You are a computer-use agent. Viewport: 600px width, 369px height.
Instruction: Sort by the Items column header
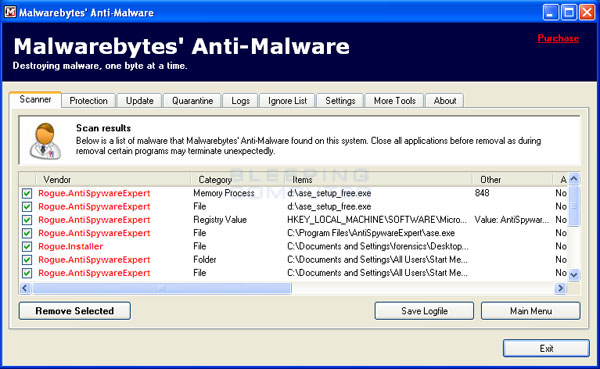378,180
